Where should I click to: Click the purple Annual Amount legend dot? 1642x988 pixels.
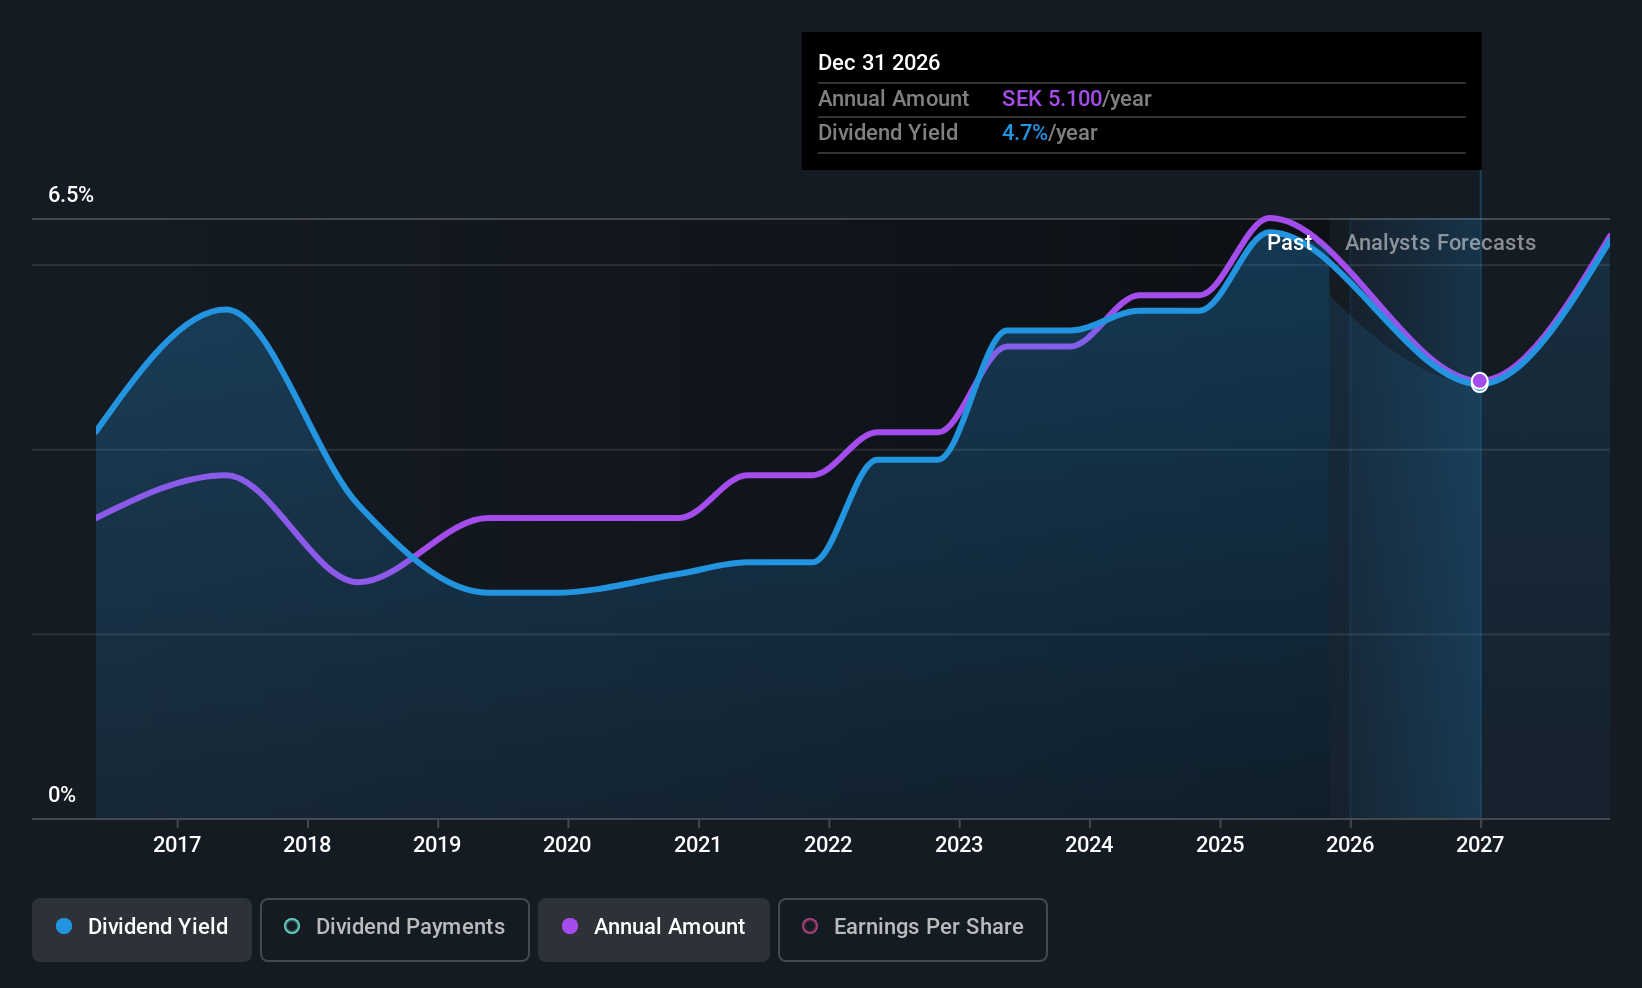[570, 926]
